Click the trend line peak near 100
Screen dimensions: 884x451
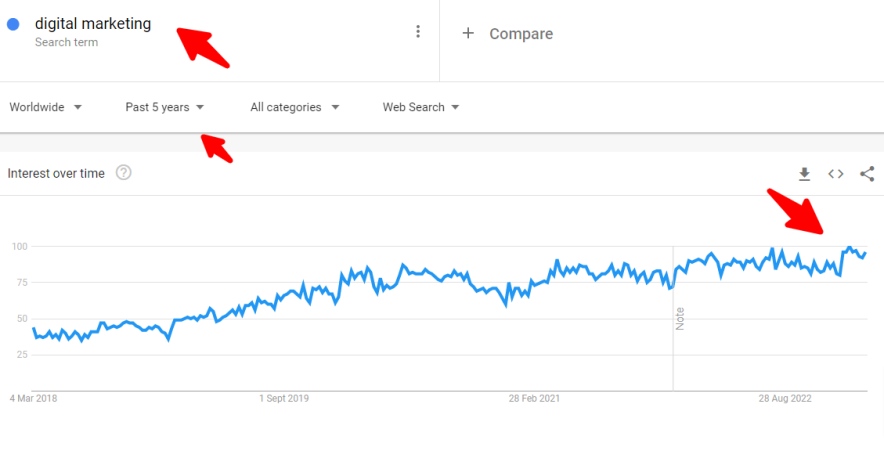[848, 247]
